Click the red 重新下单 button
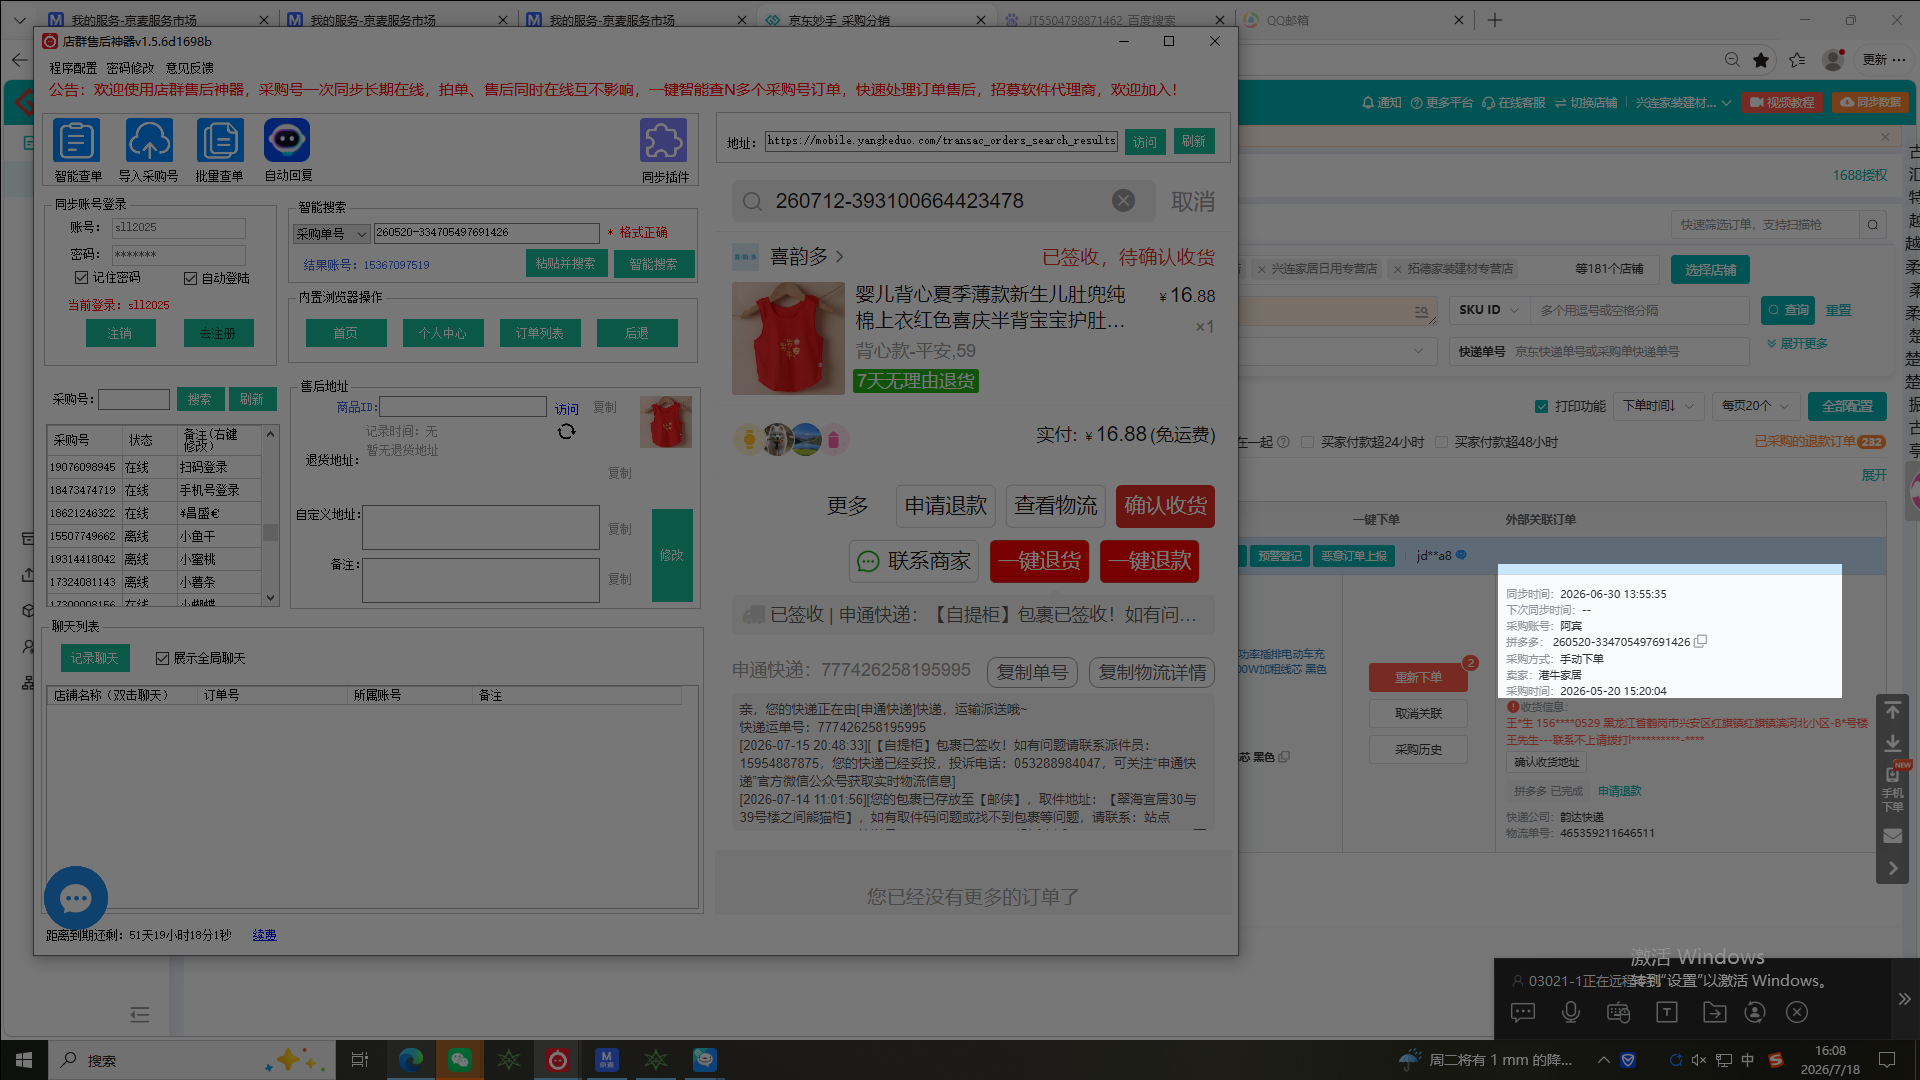 [1418, 677]
